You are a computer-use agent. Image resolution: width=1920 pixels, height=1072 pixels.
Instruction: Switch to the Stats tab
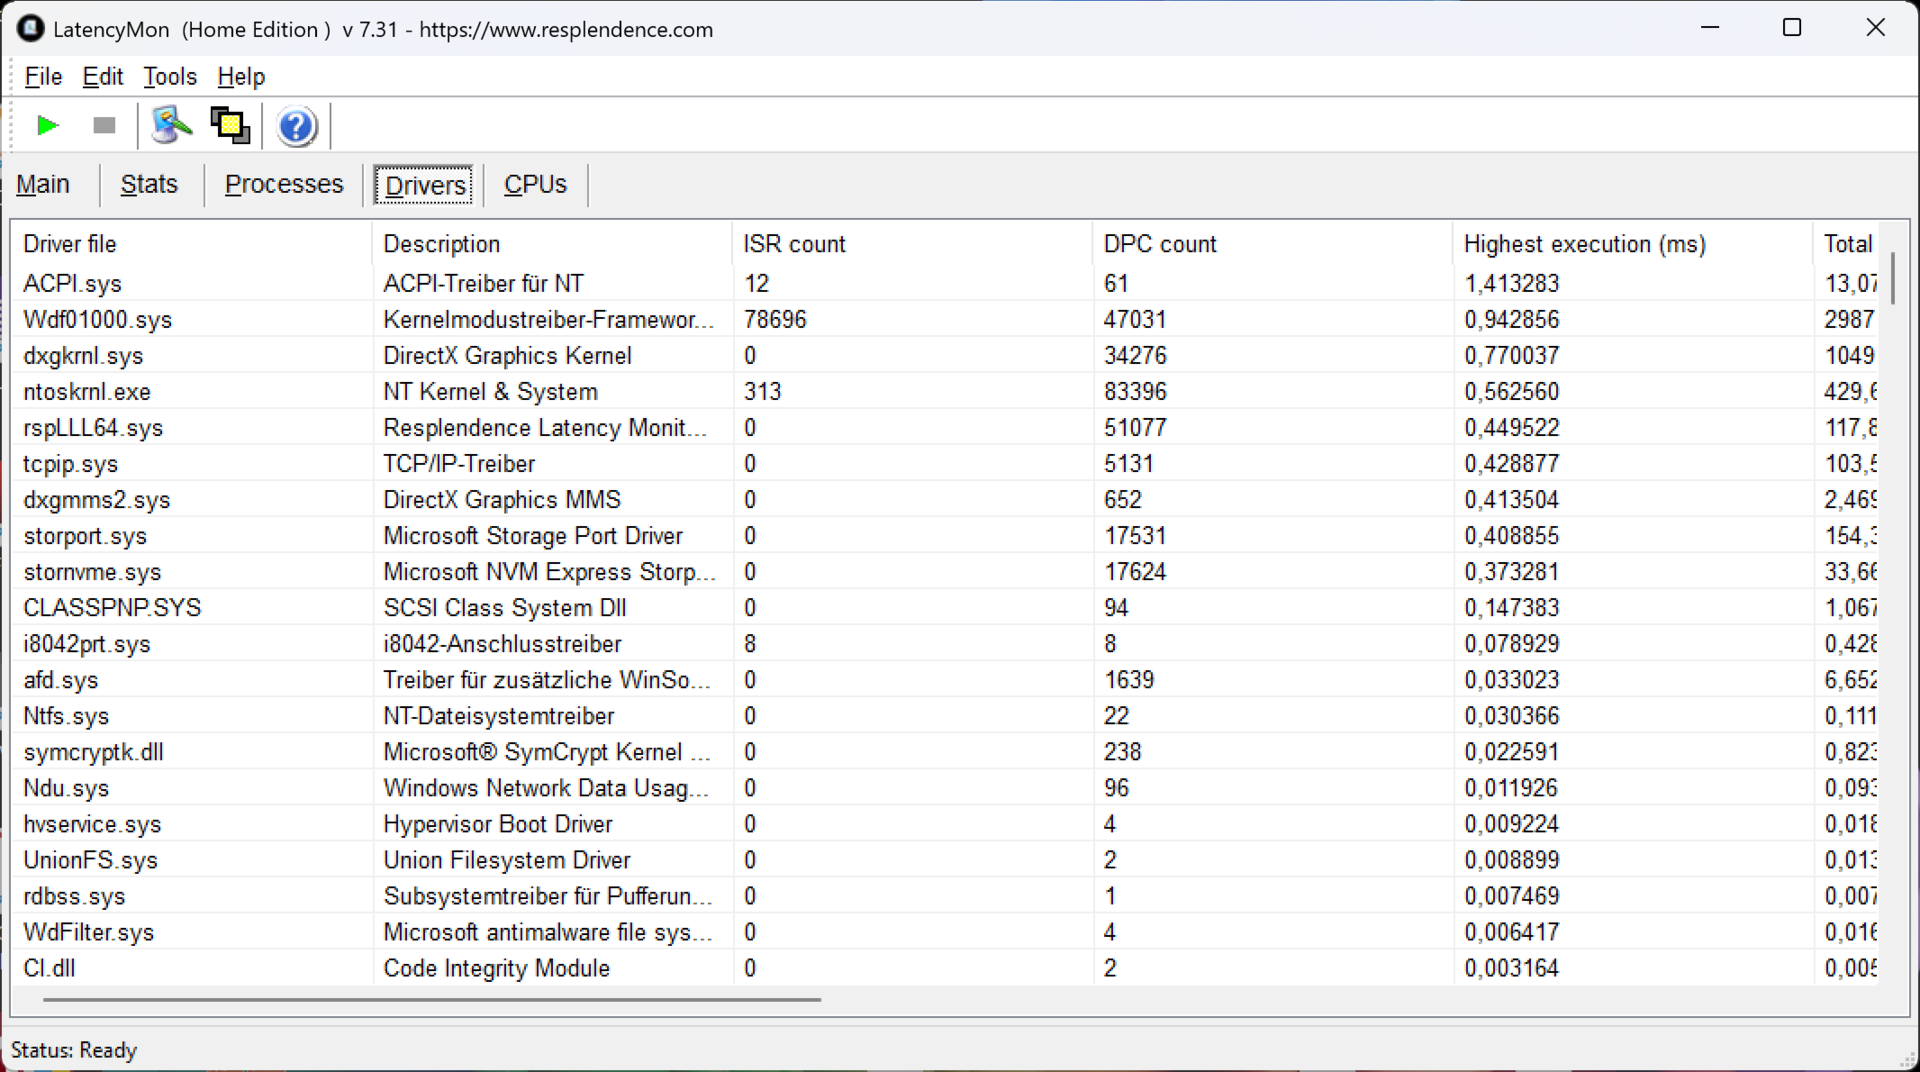(149, 185)
